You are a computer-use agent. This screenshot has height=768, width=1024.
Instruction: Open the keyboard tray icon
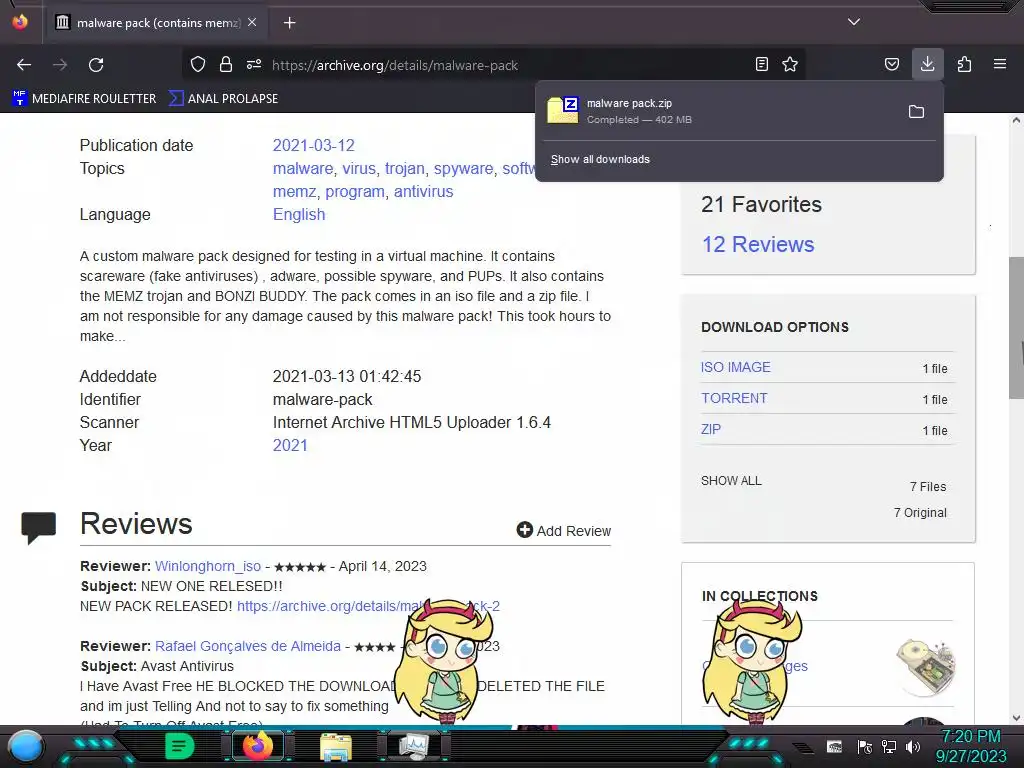[x=834, y=746]
